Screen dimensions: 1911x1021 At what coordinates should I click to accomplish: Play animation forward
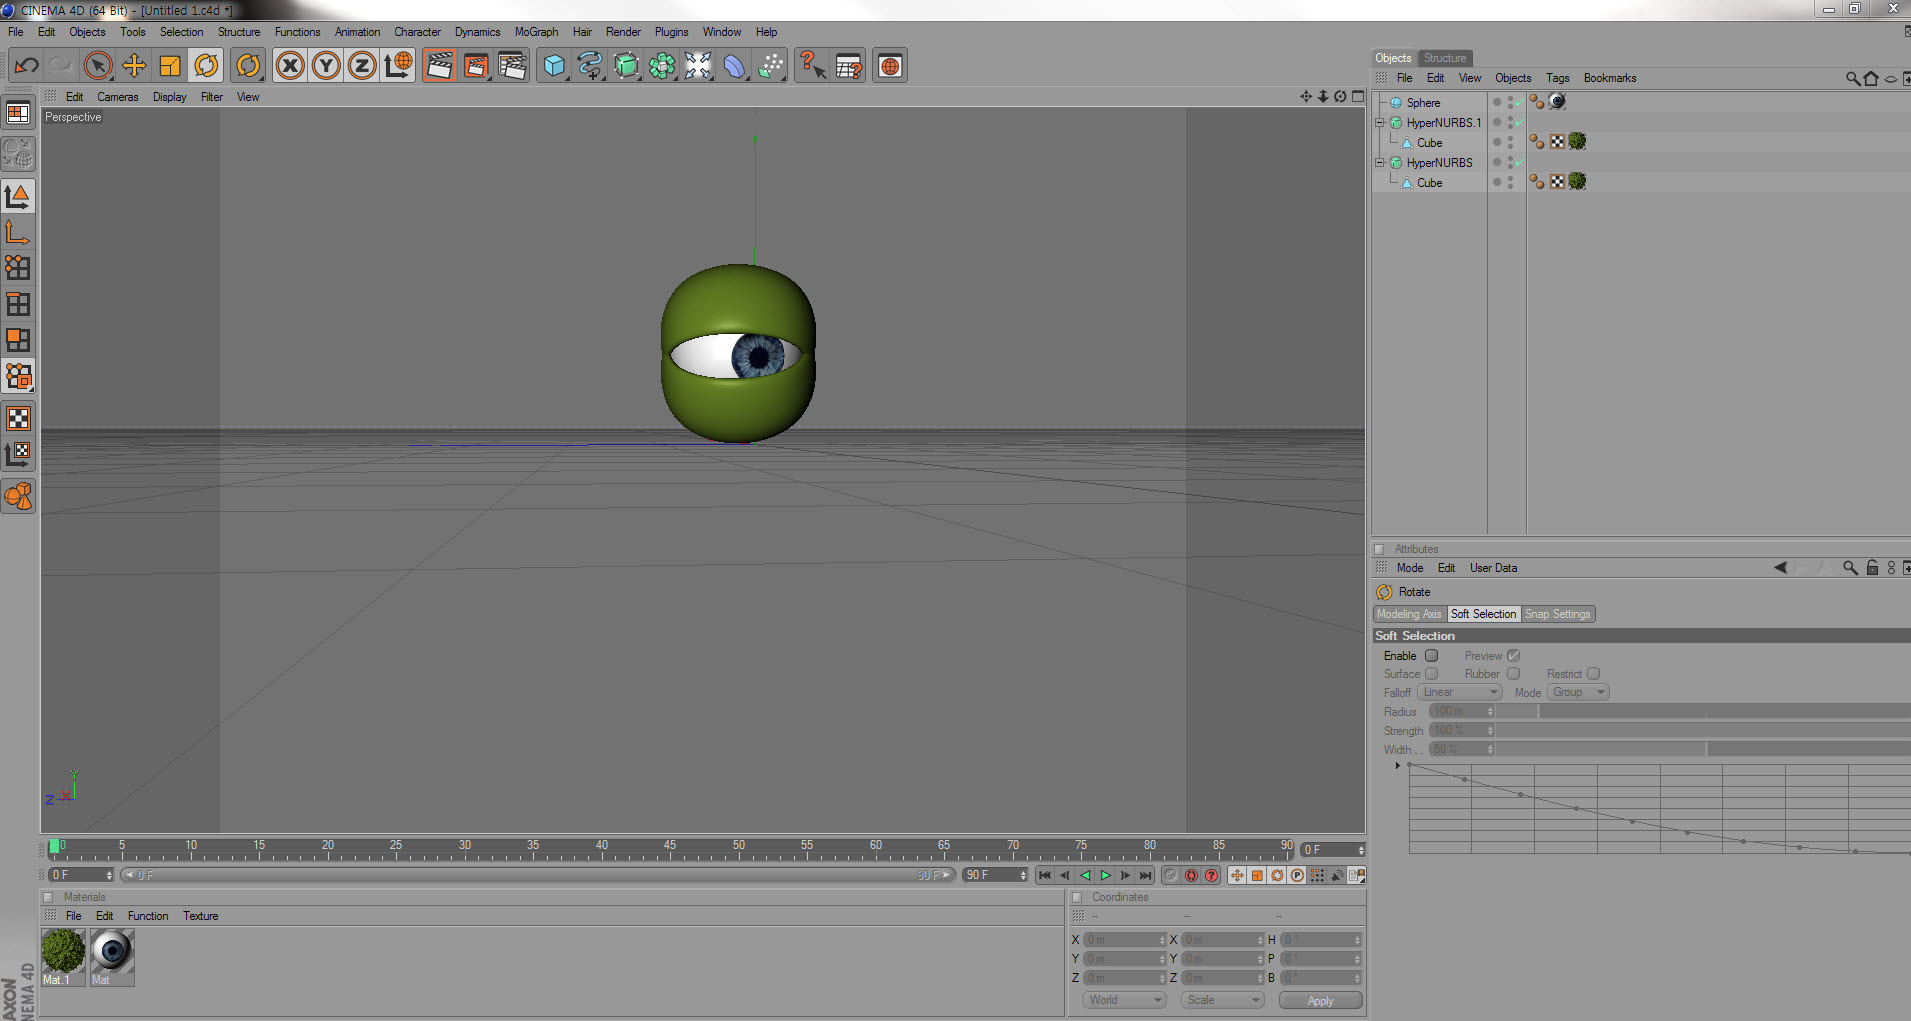click(1105, 875)
